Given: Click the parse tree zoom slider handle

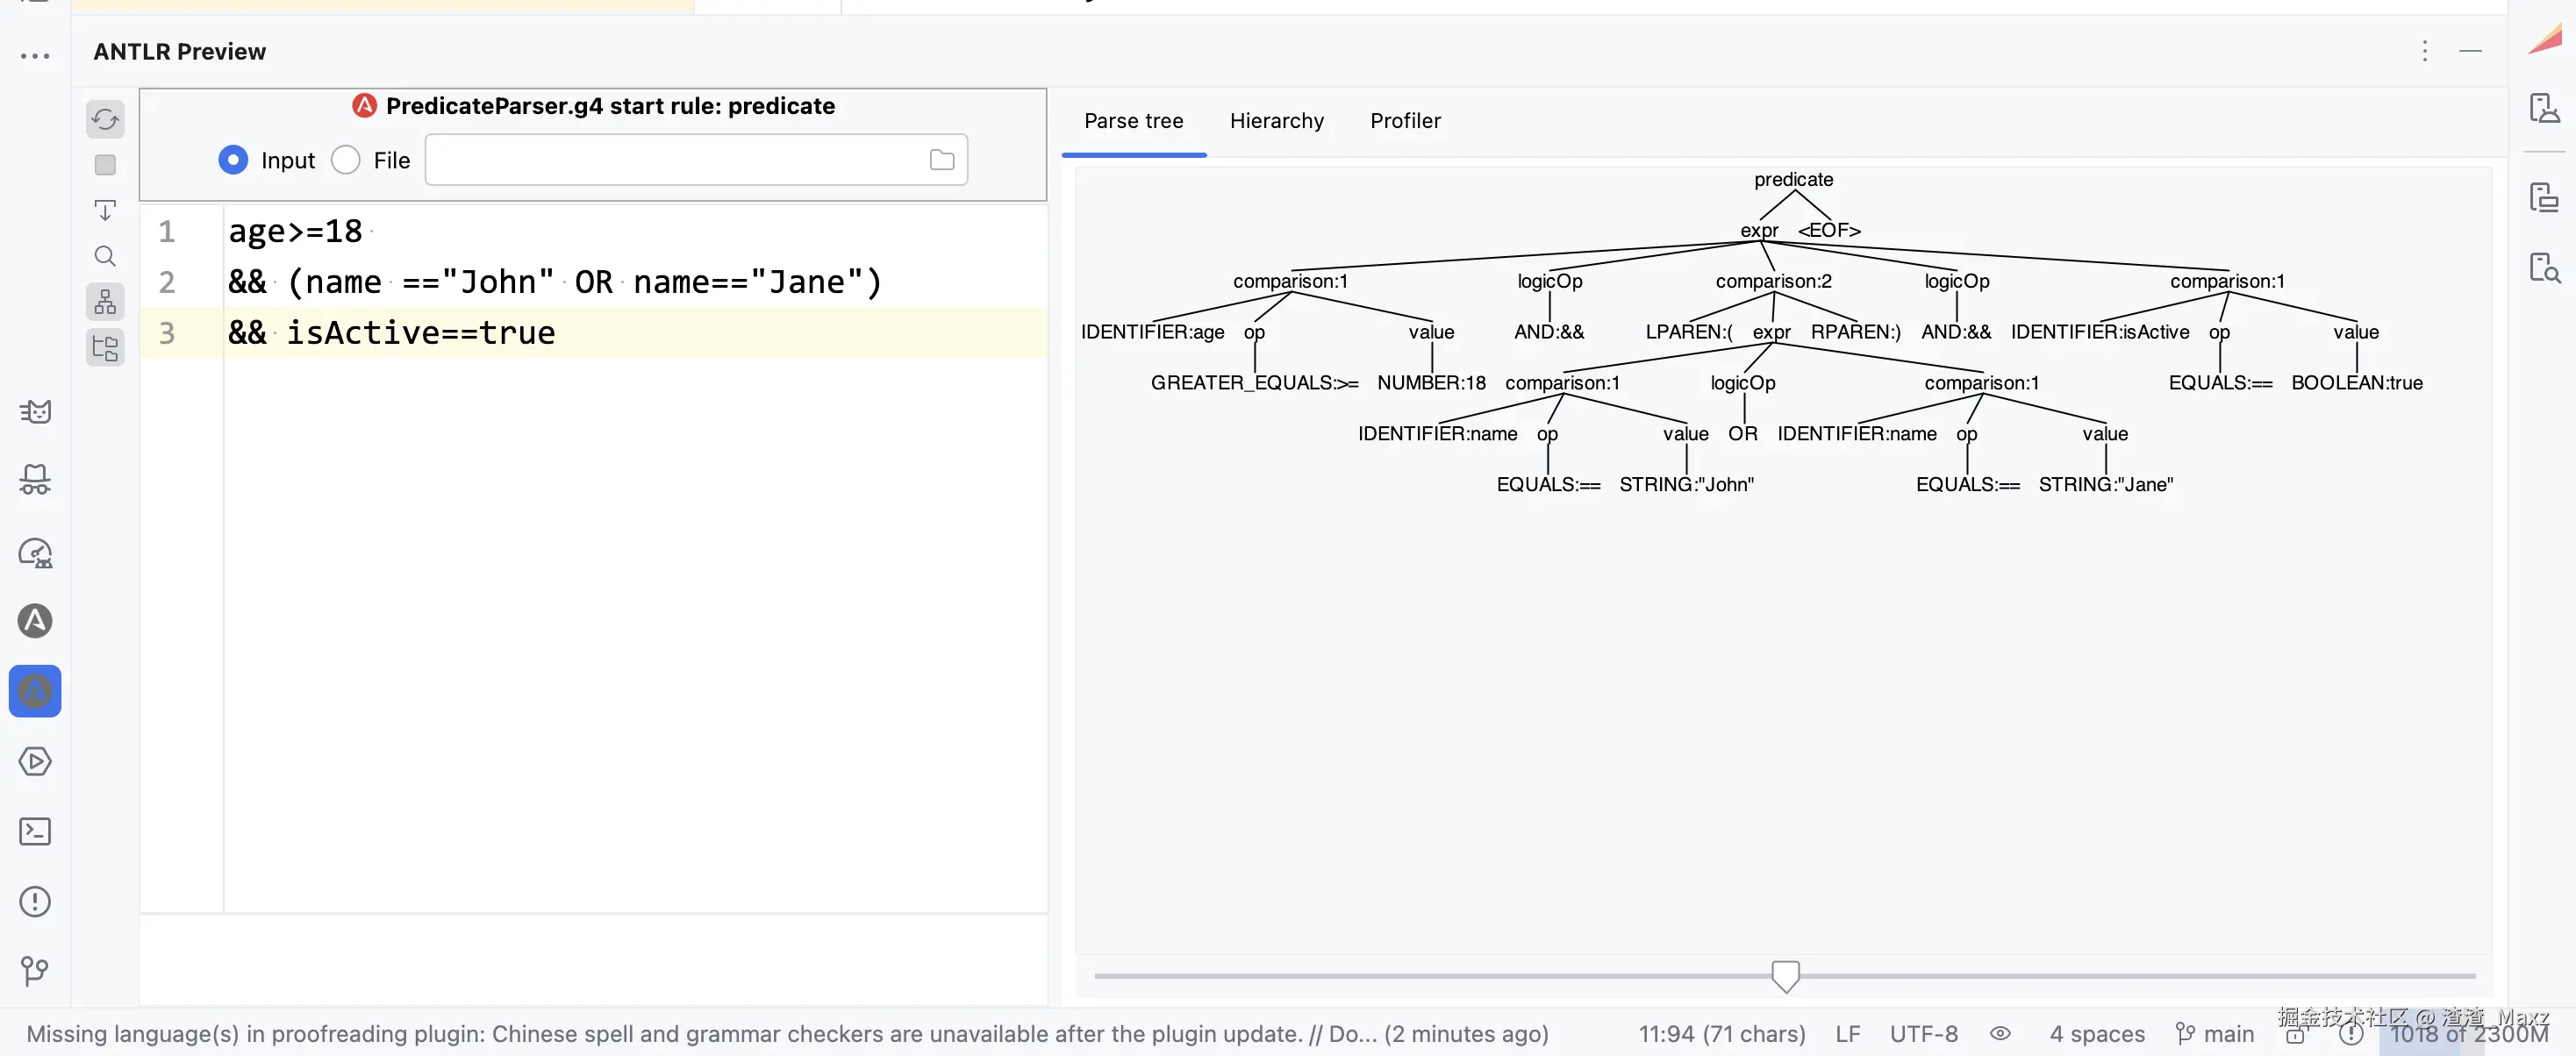Looking at the screenshot, I should pos(1785,976).
